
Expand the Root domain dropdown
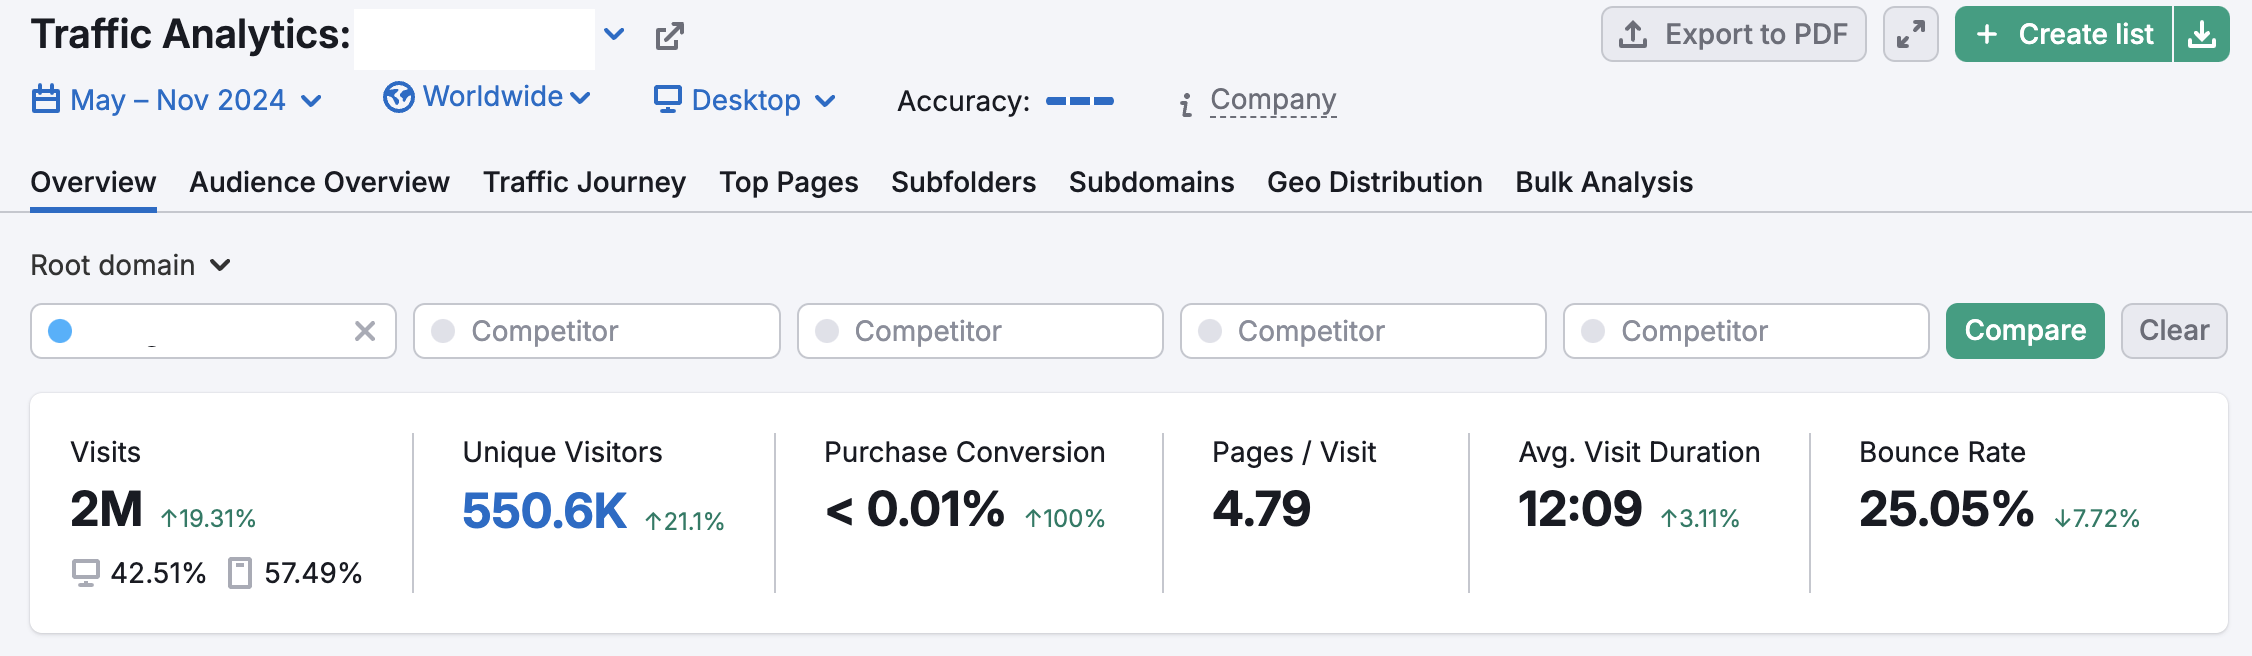pyautogui.click(x=130, y=265)
